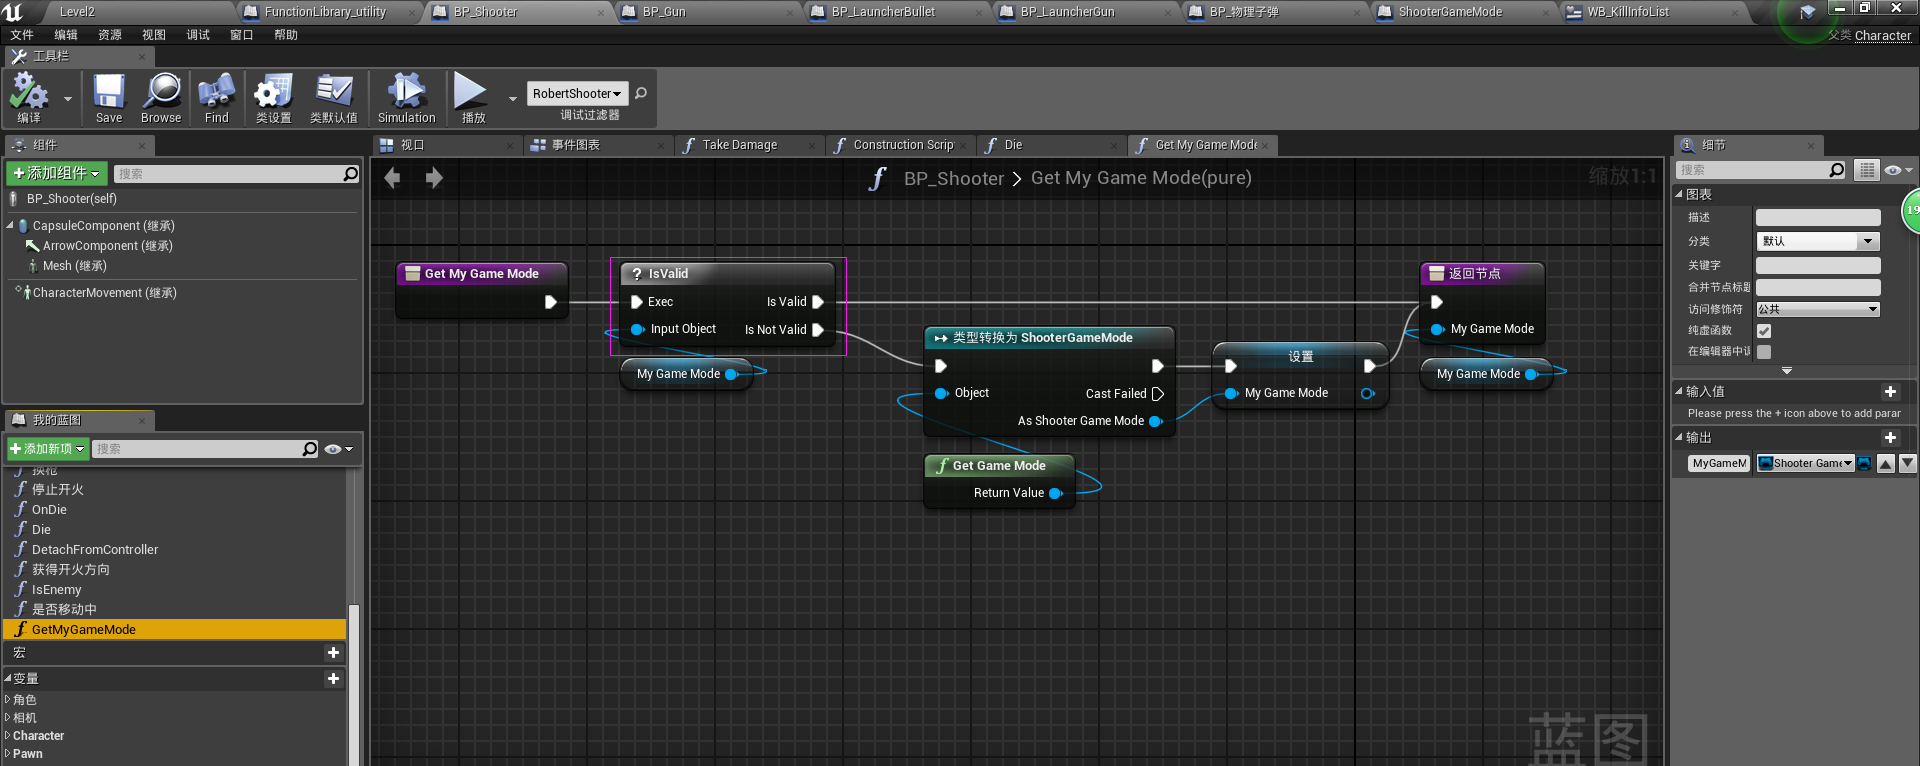Click Cast Failed execution pin
This screenshot has width=1920, height=766.
click(x=1158, y=394)
